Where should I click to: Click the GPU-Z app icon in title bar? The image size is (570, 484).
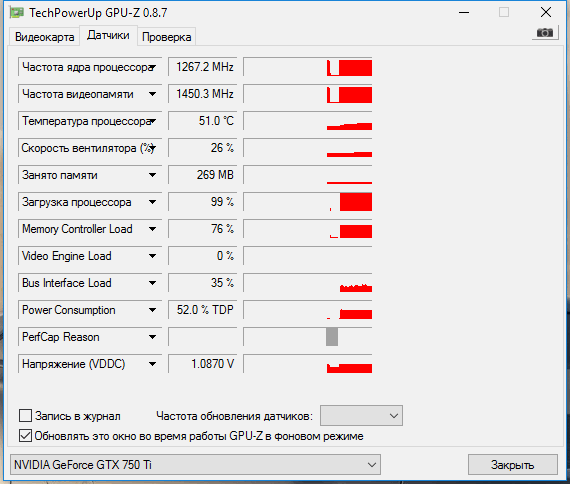click(17, 13)
